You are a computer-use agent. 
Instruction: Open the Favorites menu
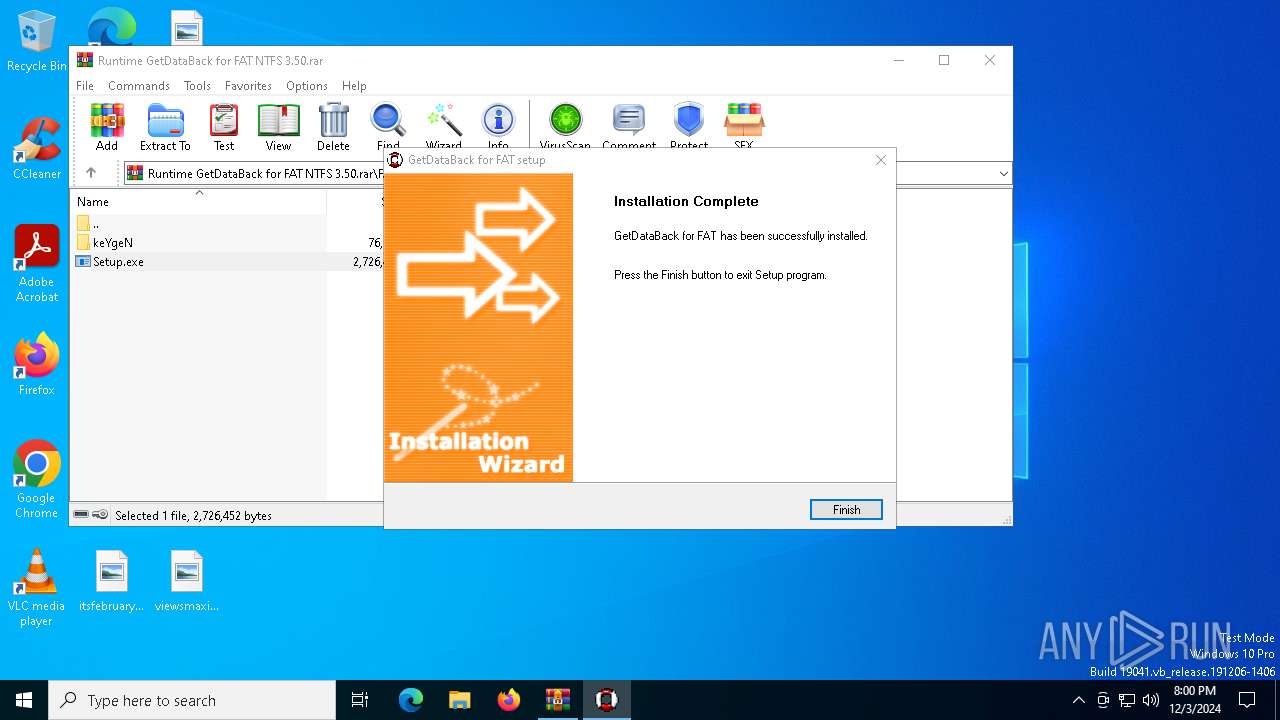tap(248, 86)
